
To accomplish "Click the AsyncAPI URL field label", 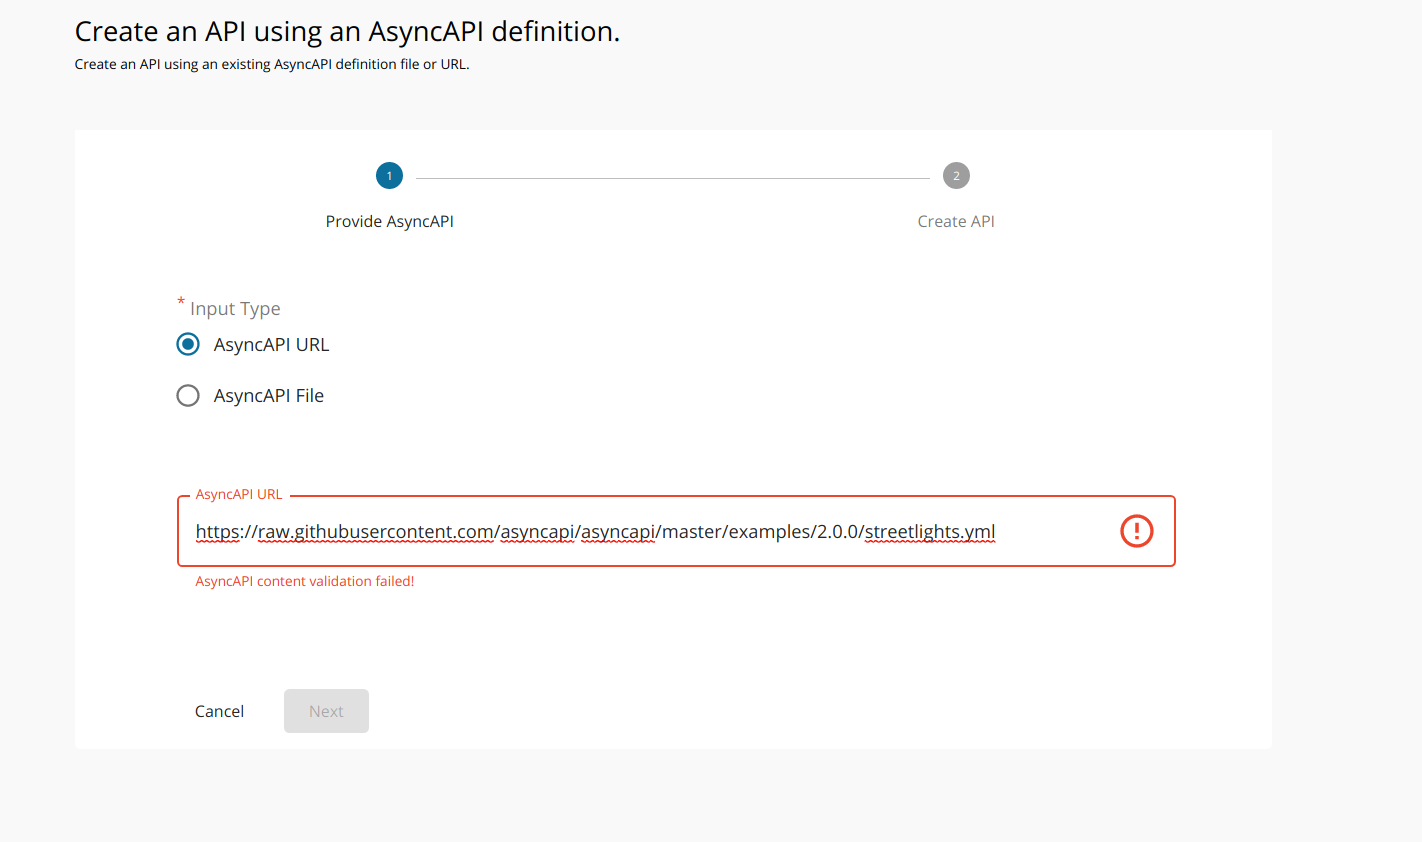I will tap(238, 494).
